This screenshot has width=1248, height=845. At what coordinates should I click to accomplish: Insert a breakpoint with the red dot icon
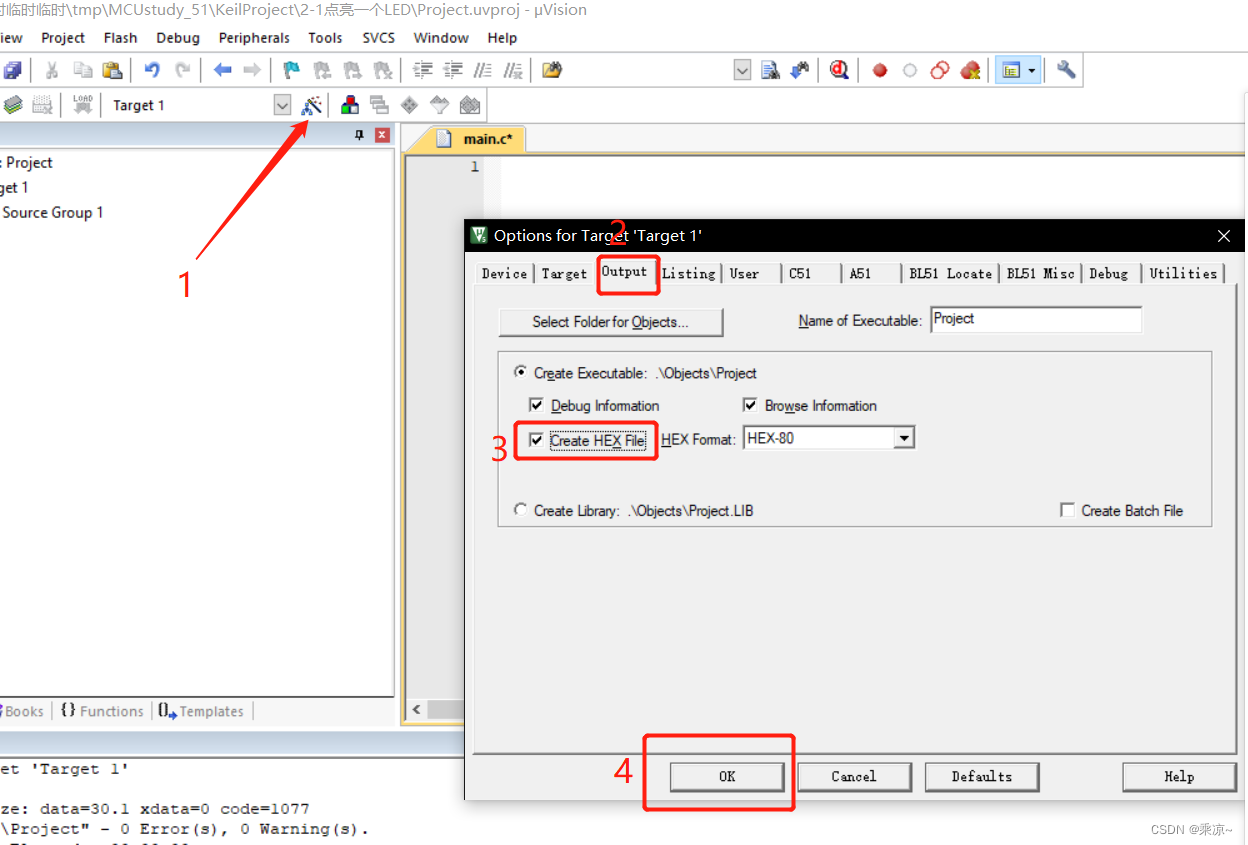[880, 70]
